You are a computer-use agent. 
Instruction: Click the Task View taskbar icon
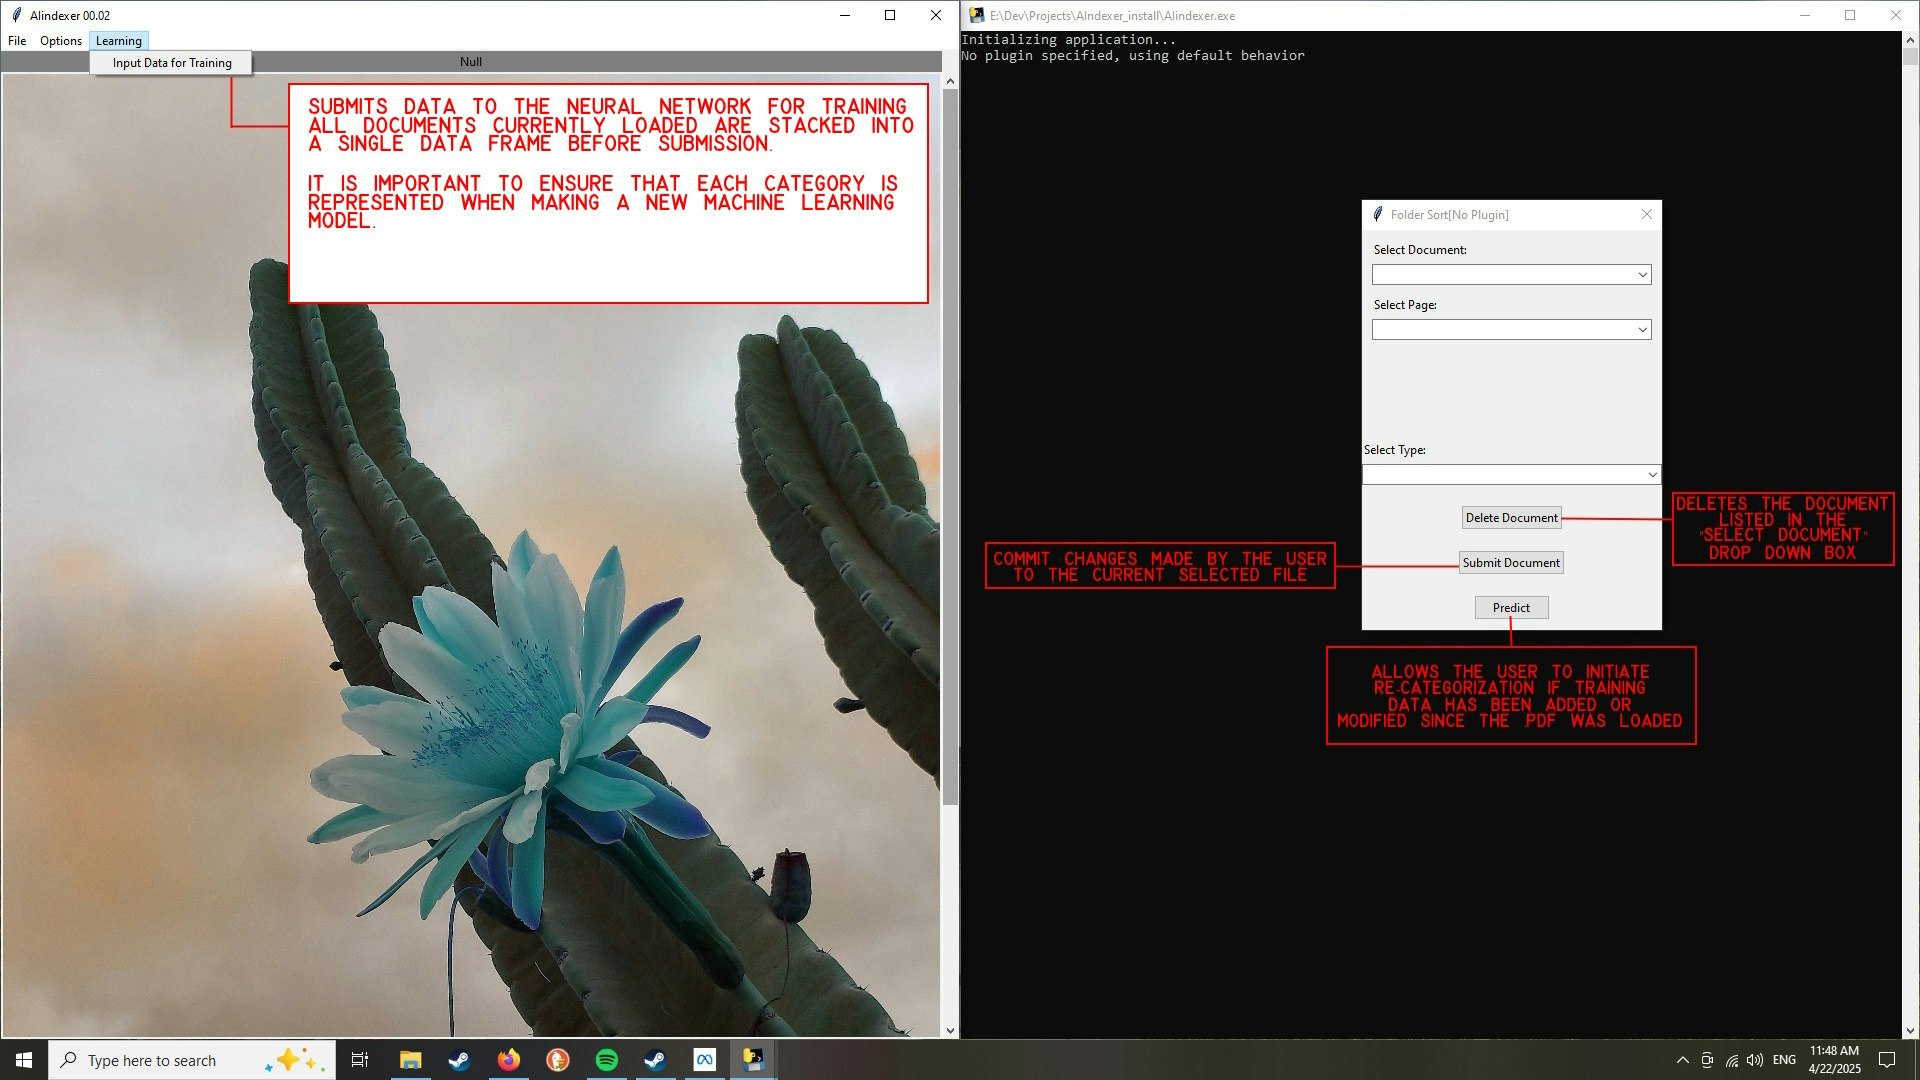tap(360, 1060)
